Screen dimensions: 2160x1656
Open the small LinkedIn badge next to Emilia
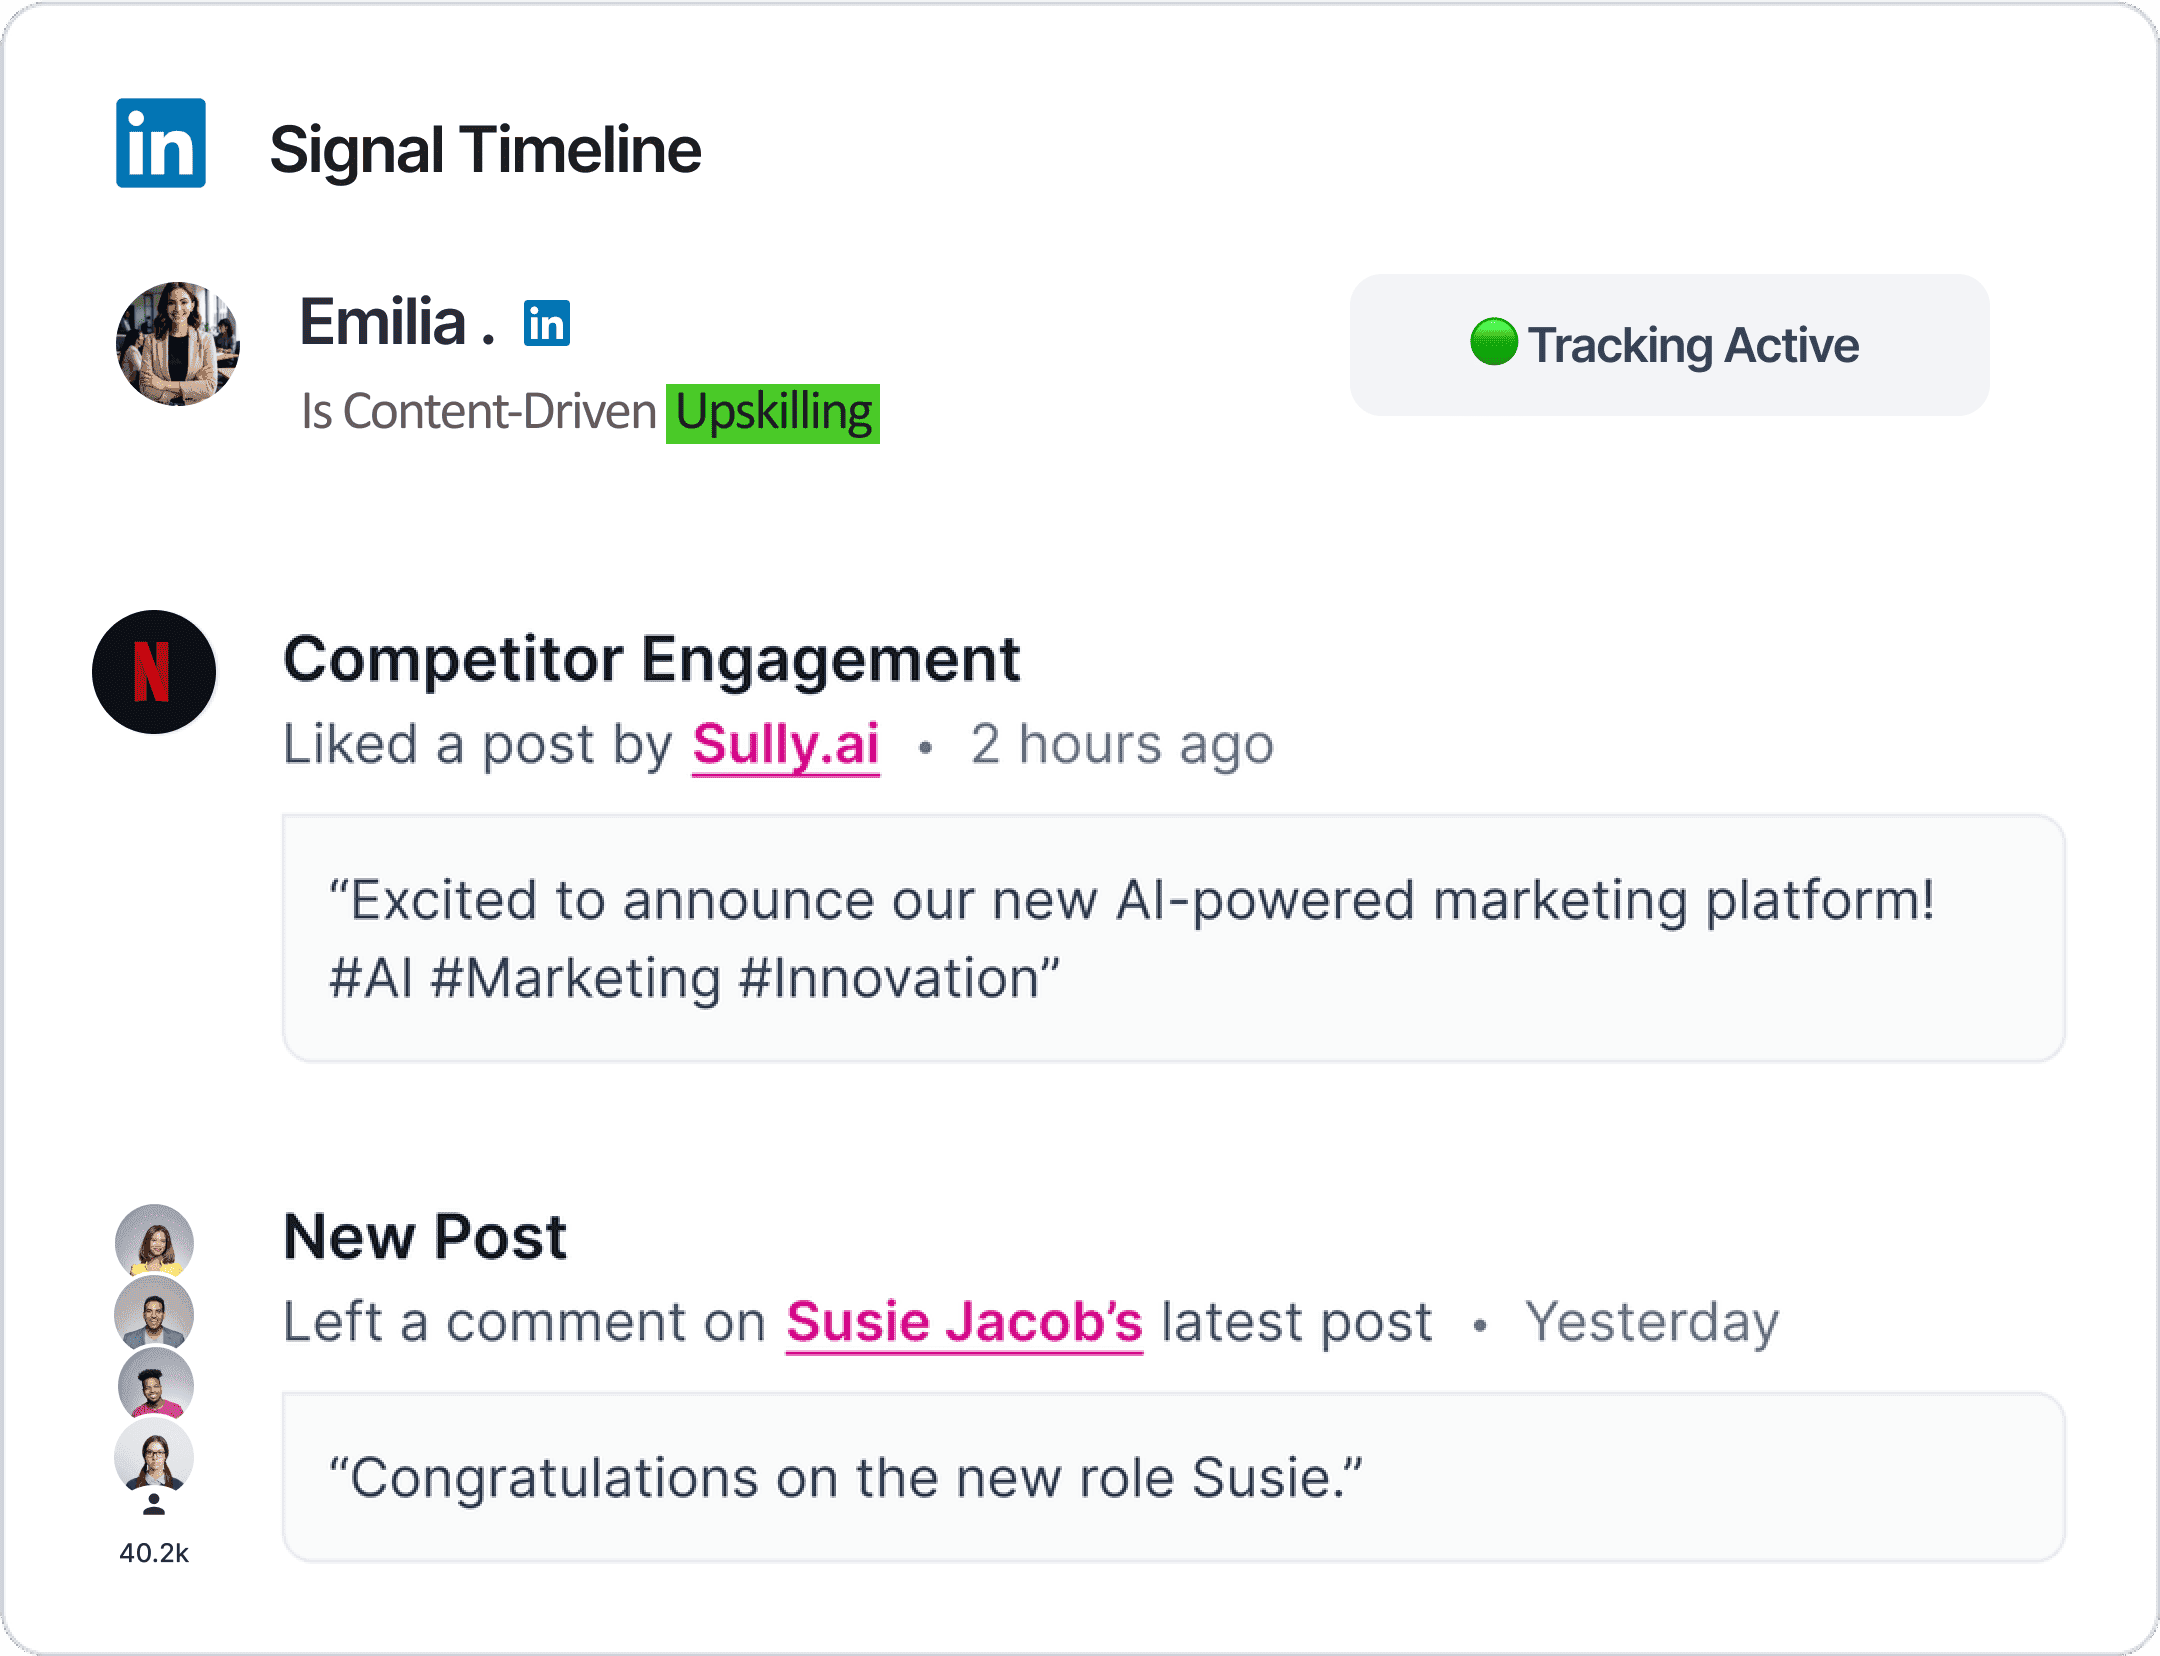[547, 323]
